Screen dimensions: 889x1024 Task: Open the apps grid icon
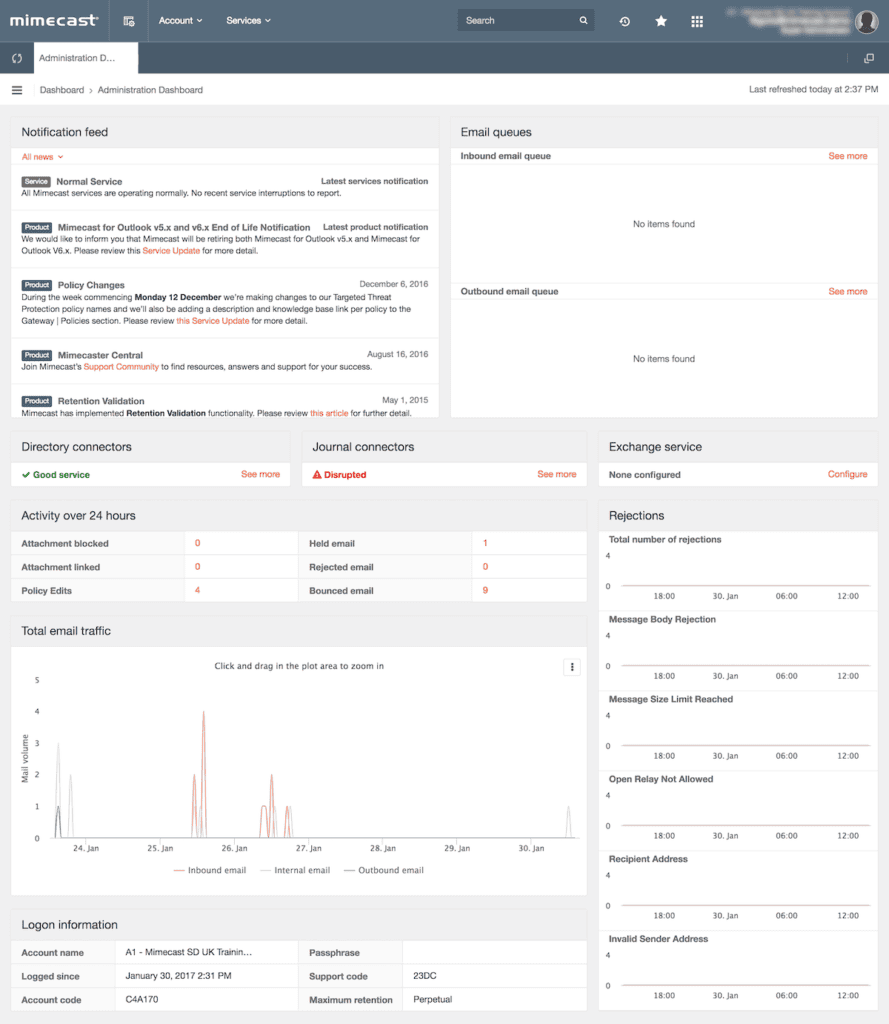click(x=697, y=20)
